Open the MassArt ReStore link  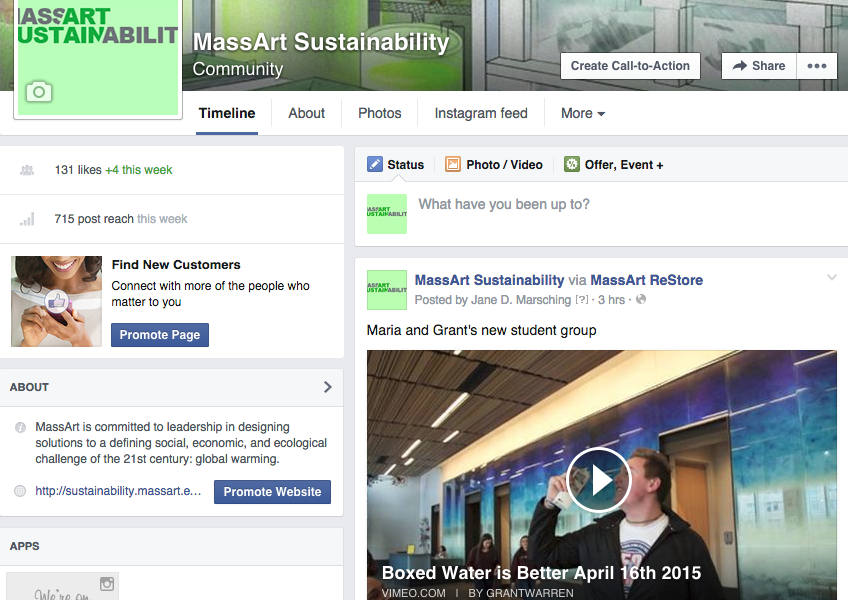[646, 280]
